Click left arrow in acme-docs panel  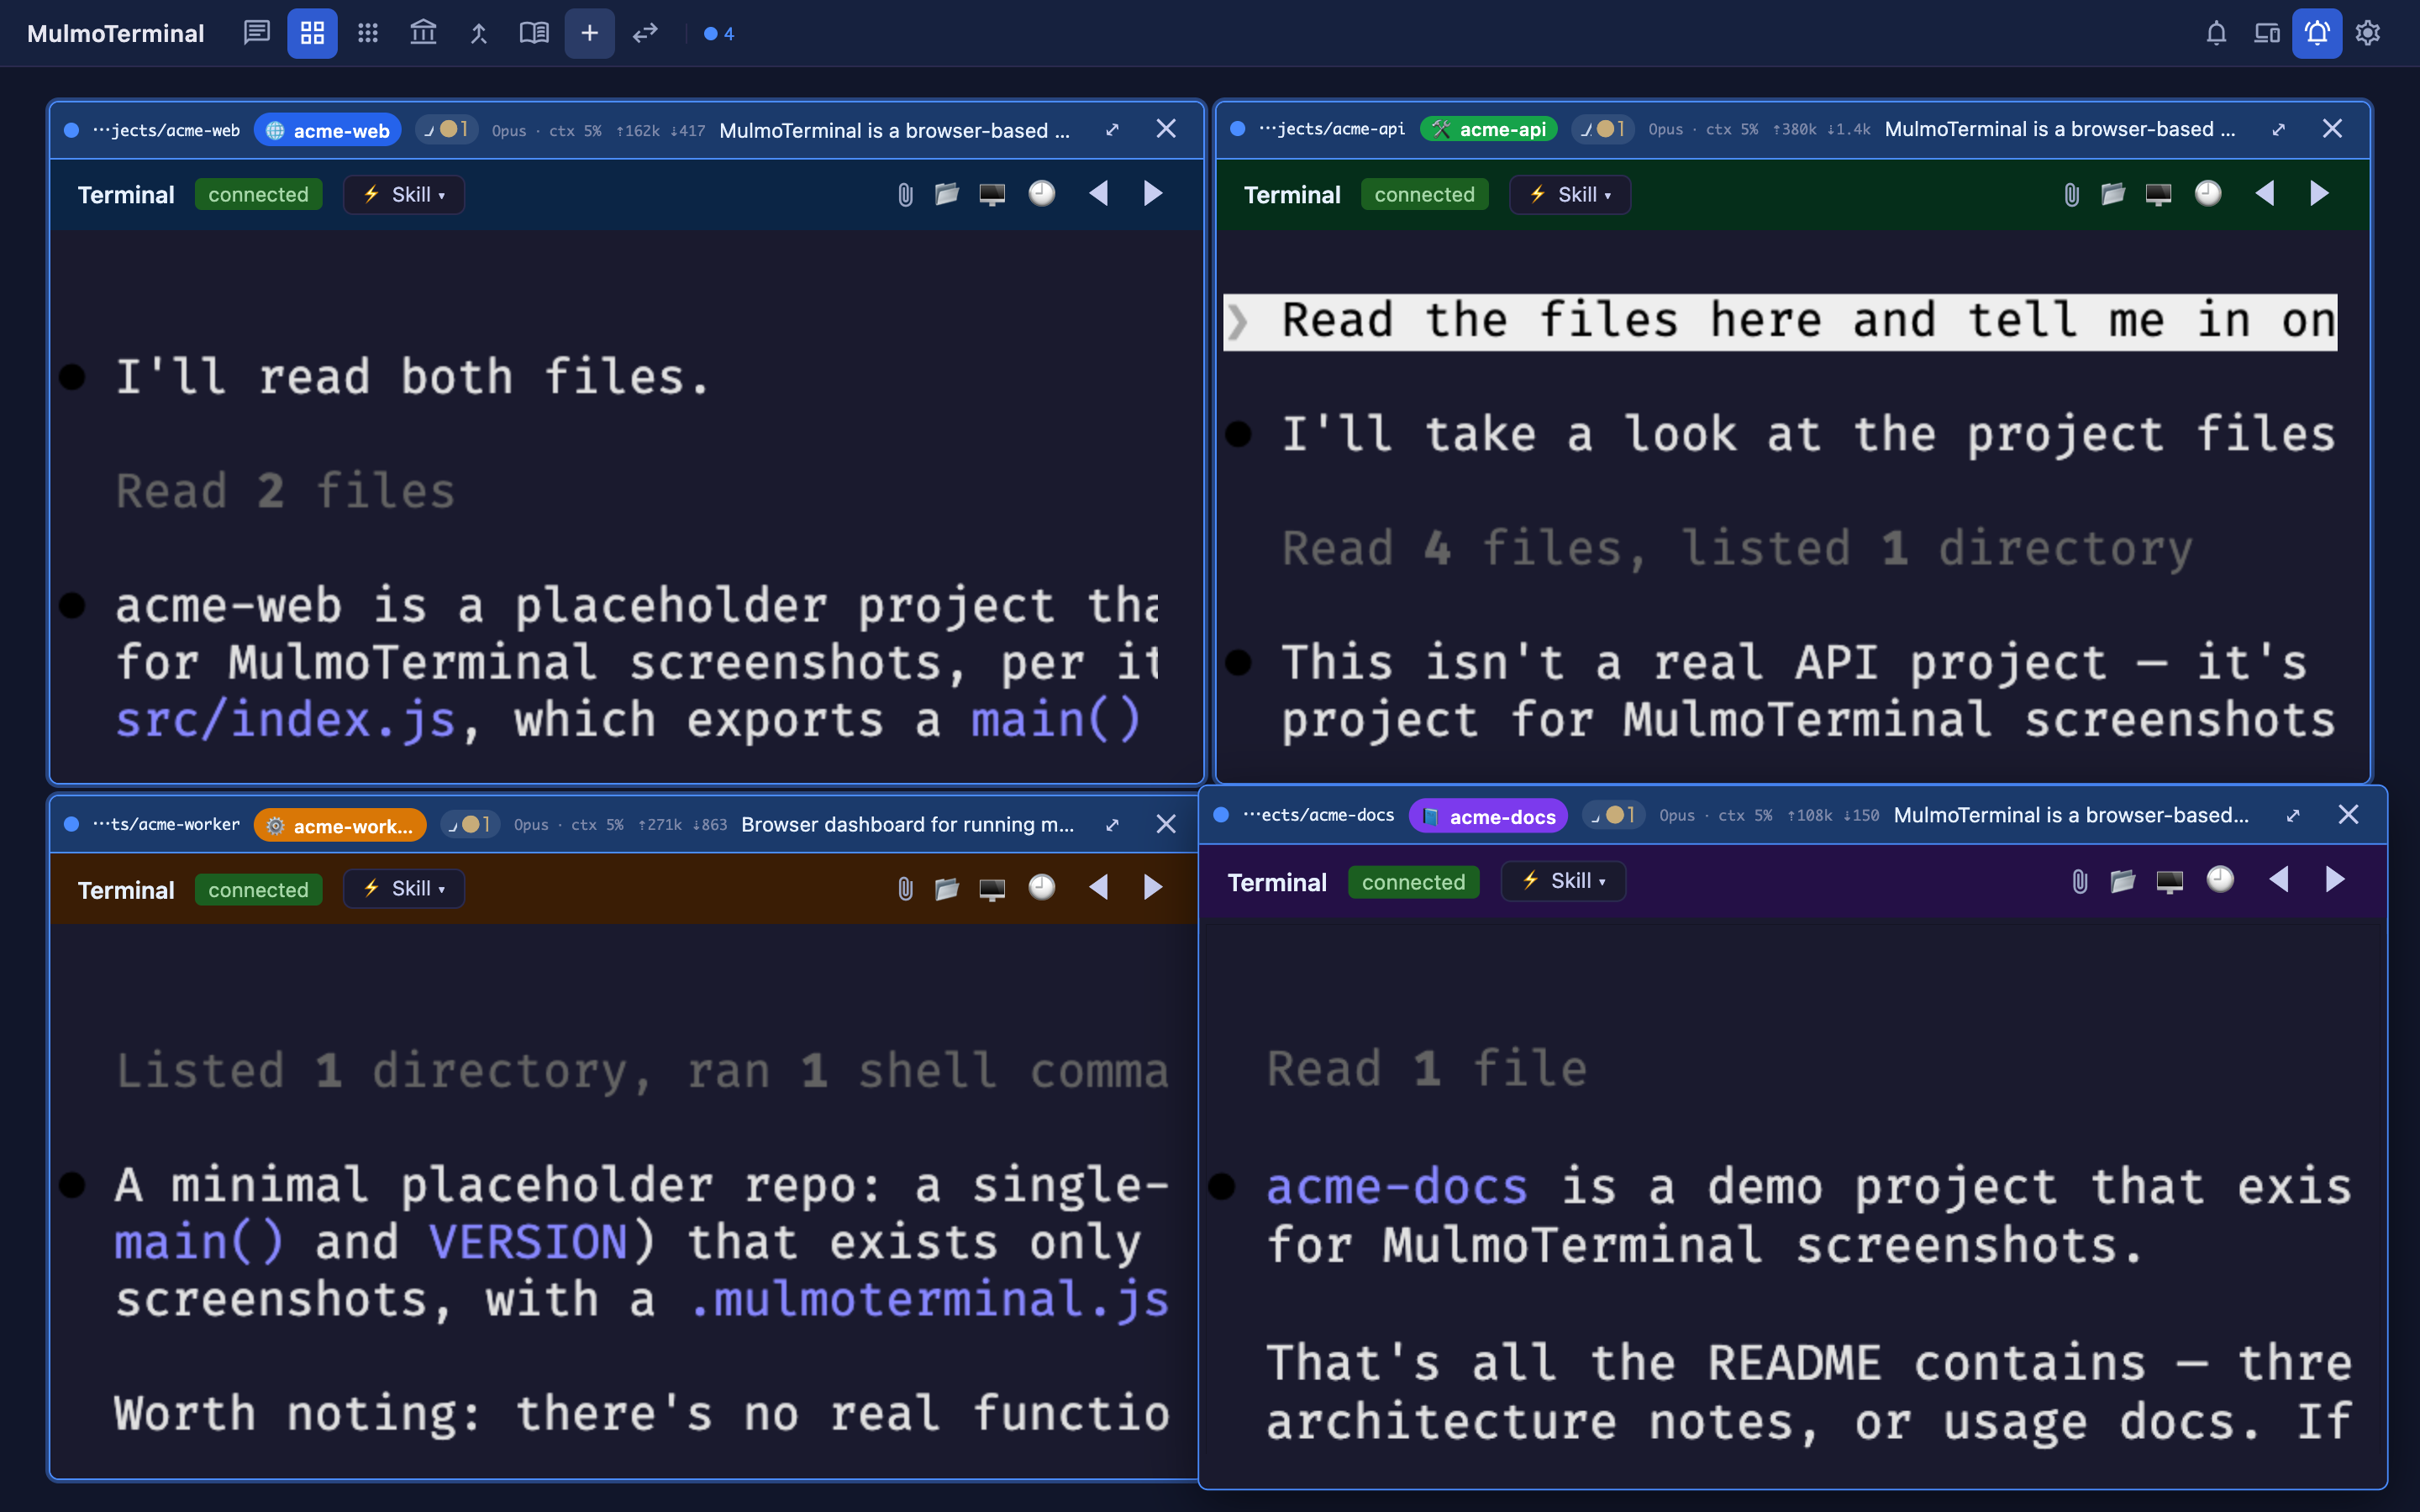[x=2279, y=879]
